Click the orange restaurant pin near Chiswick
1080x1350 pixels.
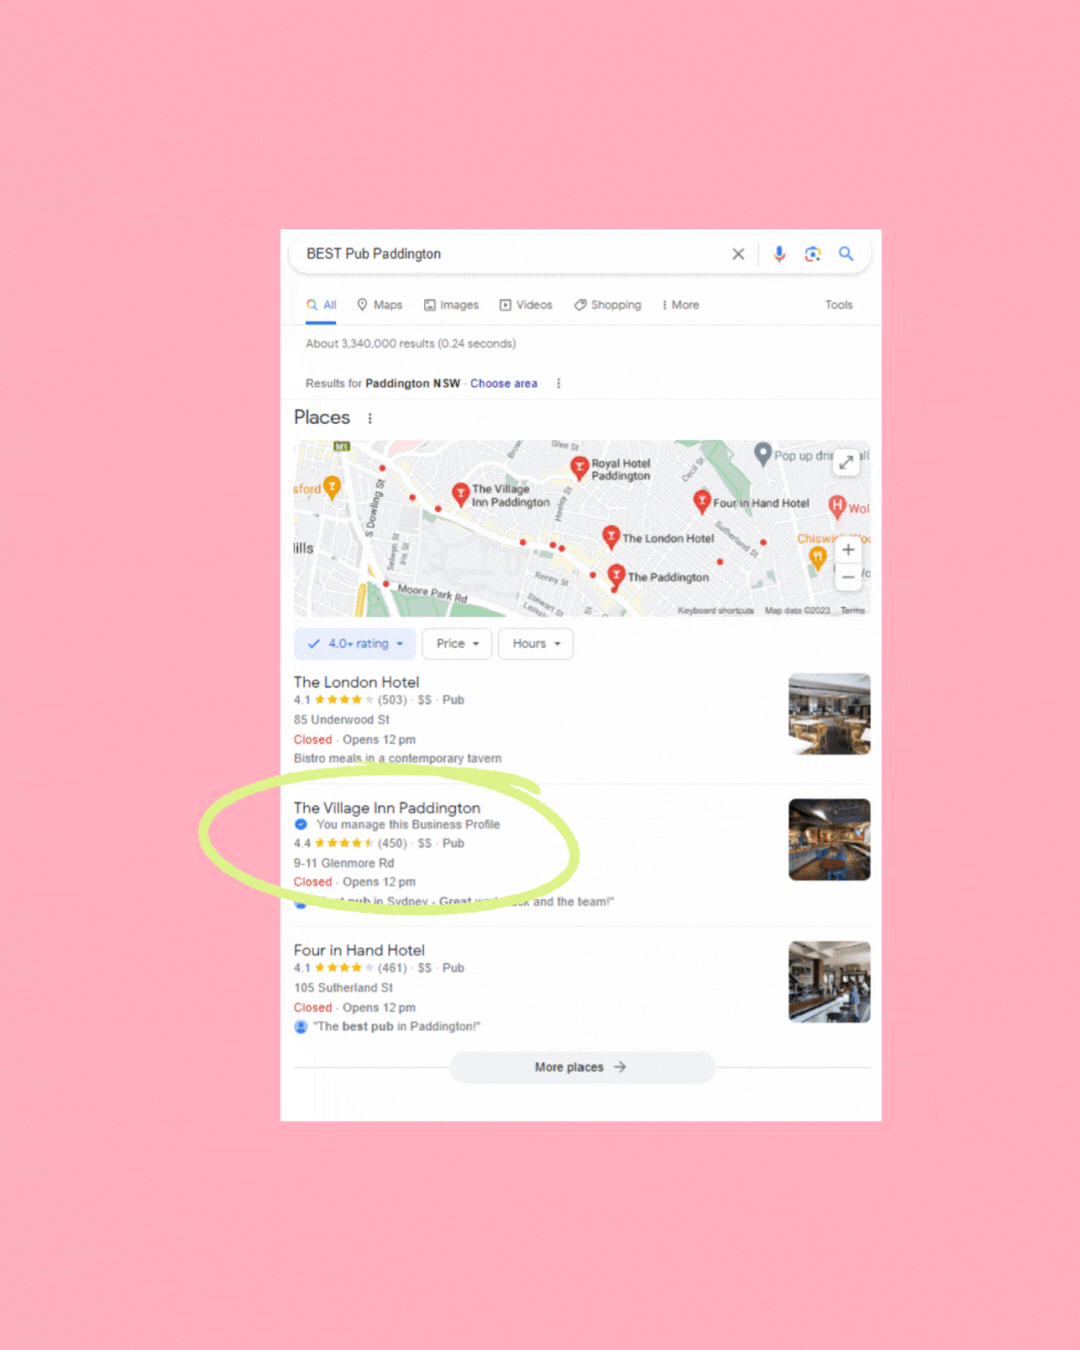[818, 558]
